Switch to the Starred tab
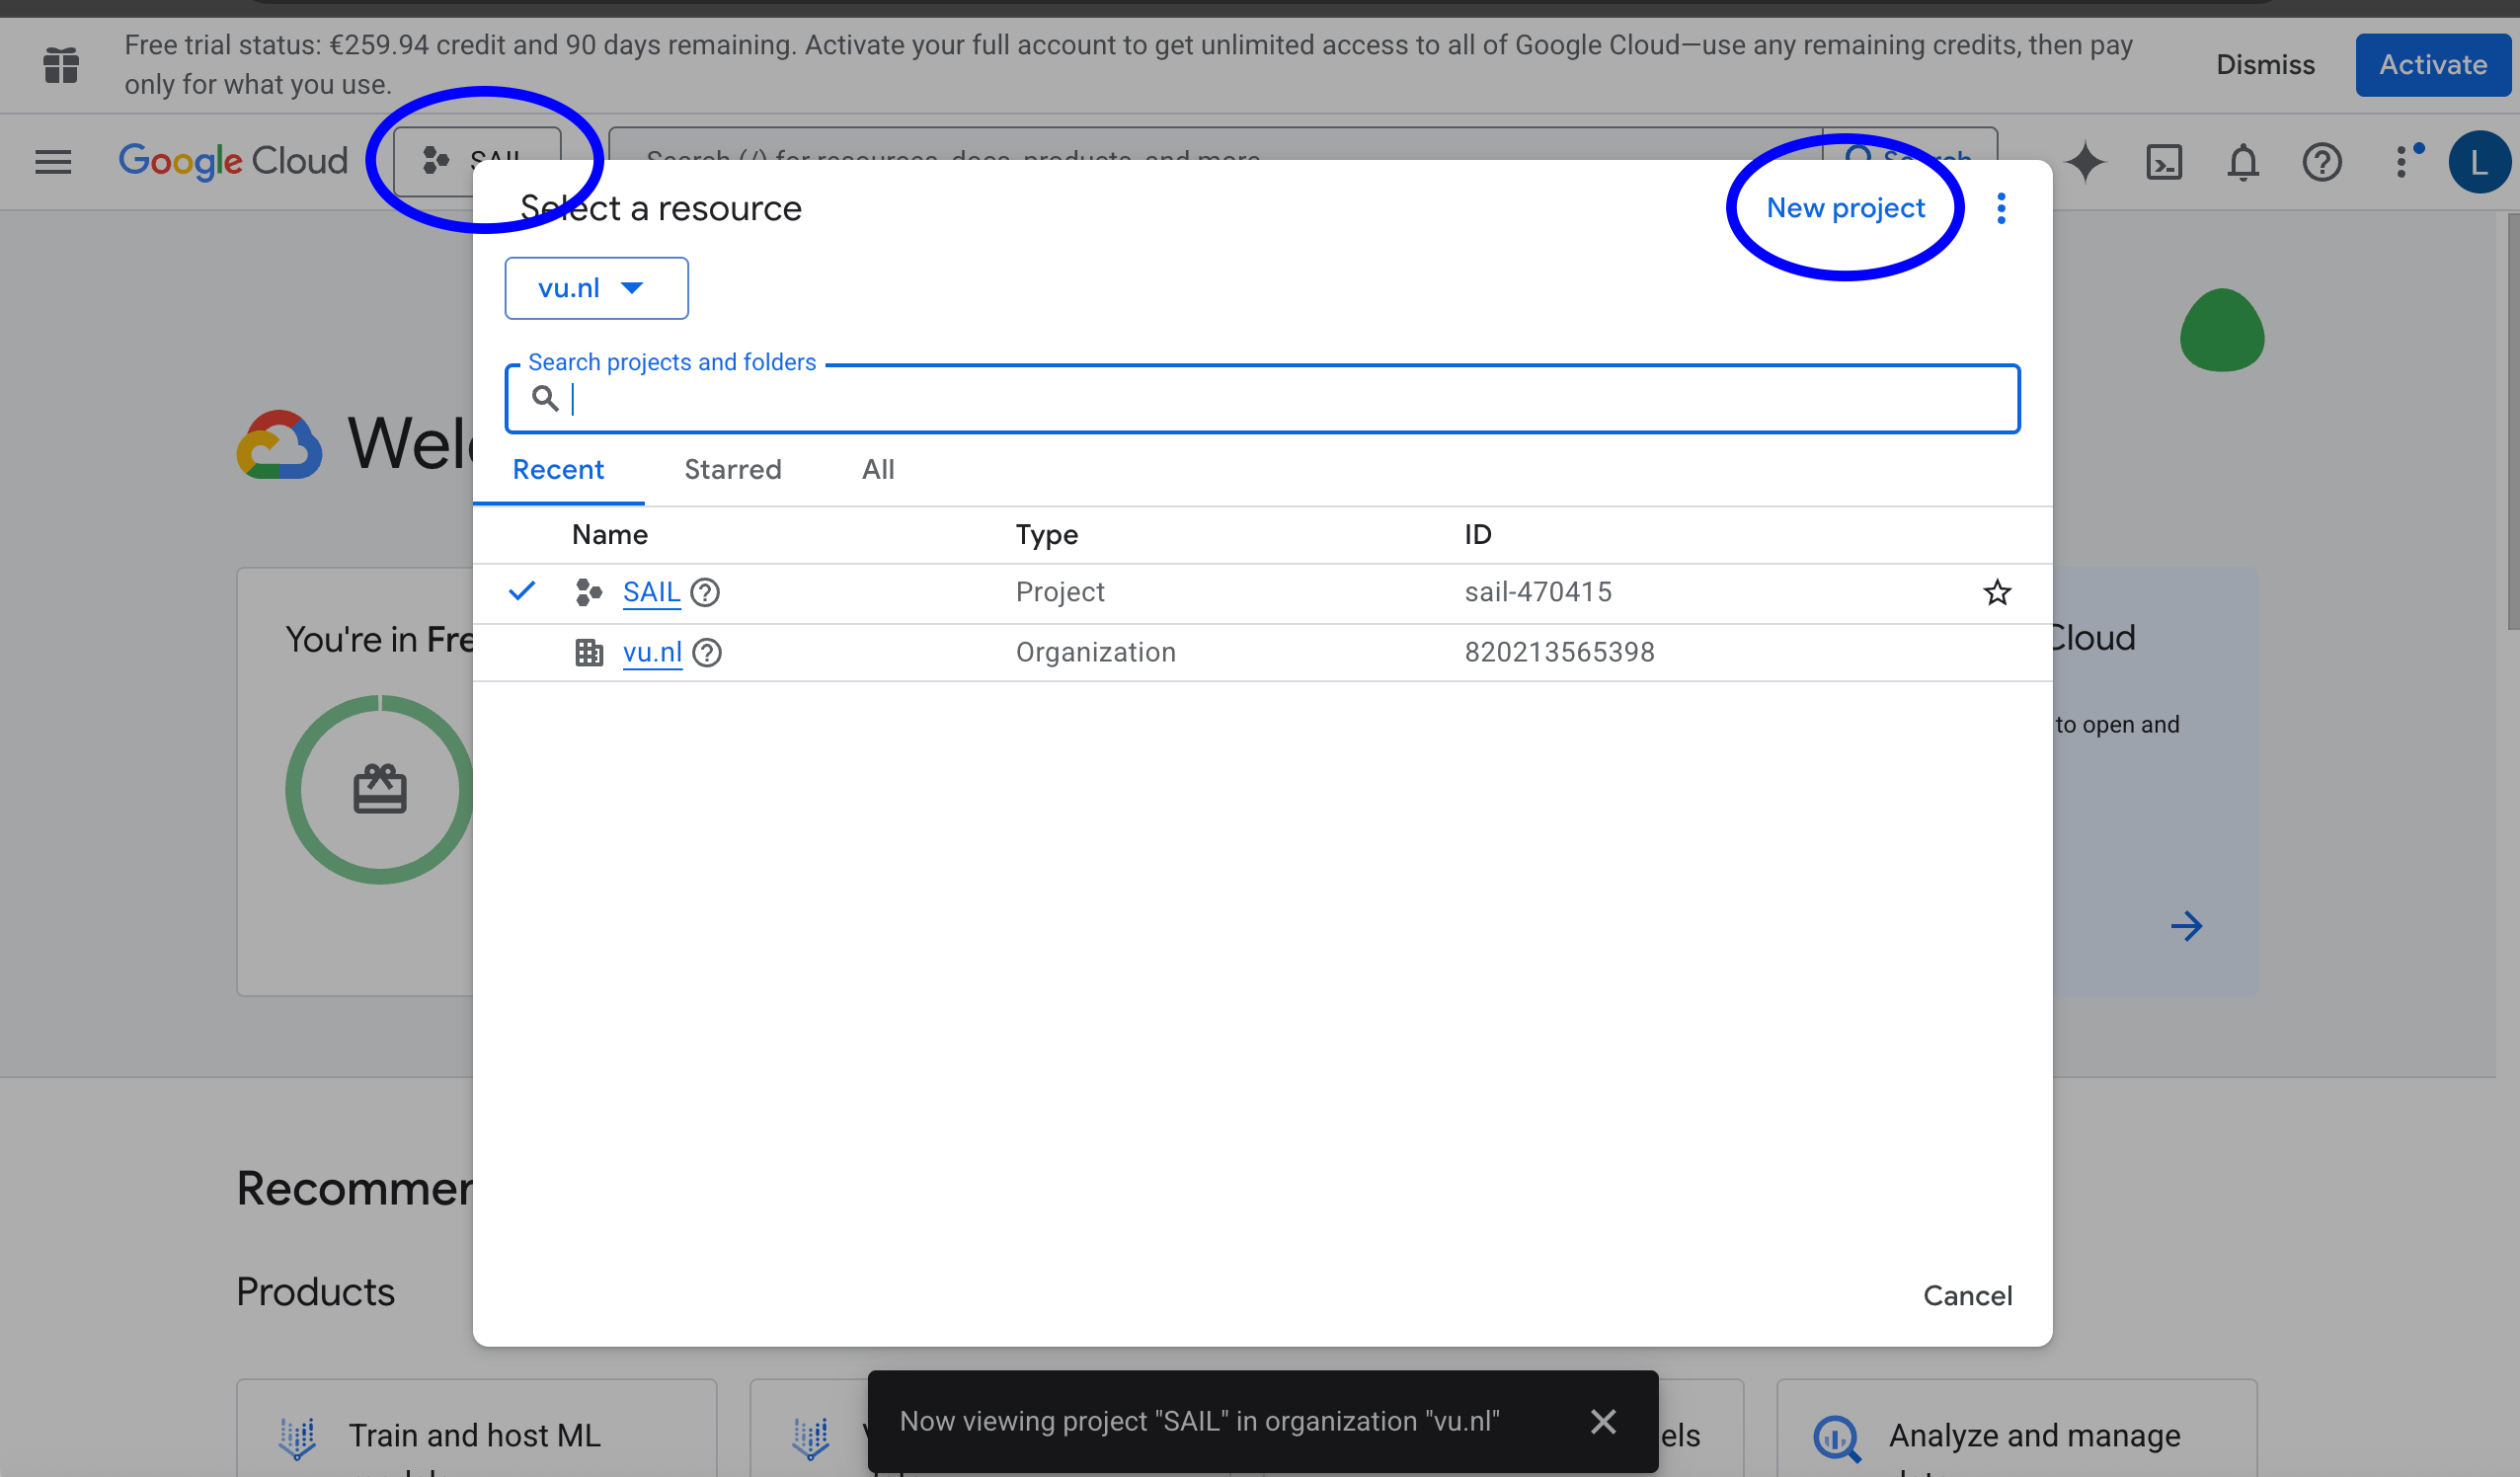The width and height of the screenshot is (2520, 1477). point(732,469)
